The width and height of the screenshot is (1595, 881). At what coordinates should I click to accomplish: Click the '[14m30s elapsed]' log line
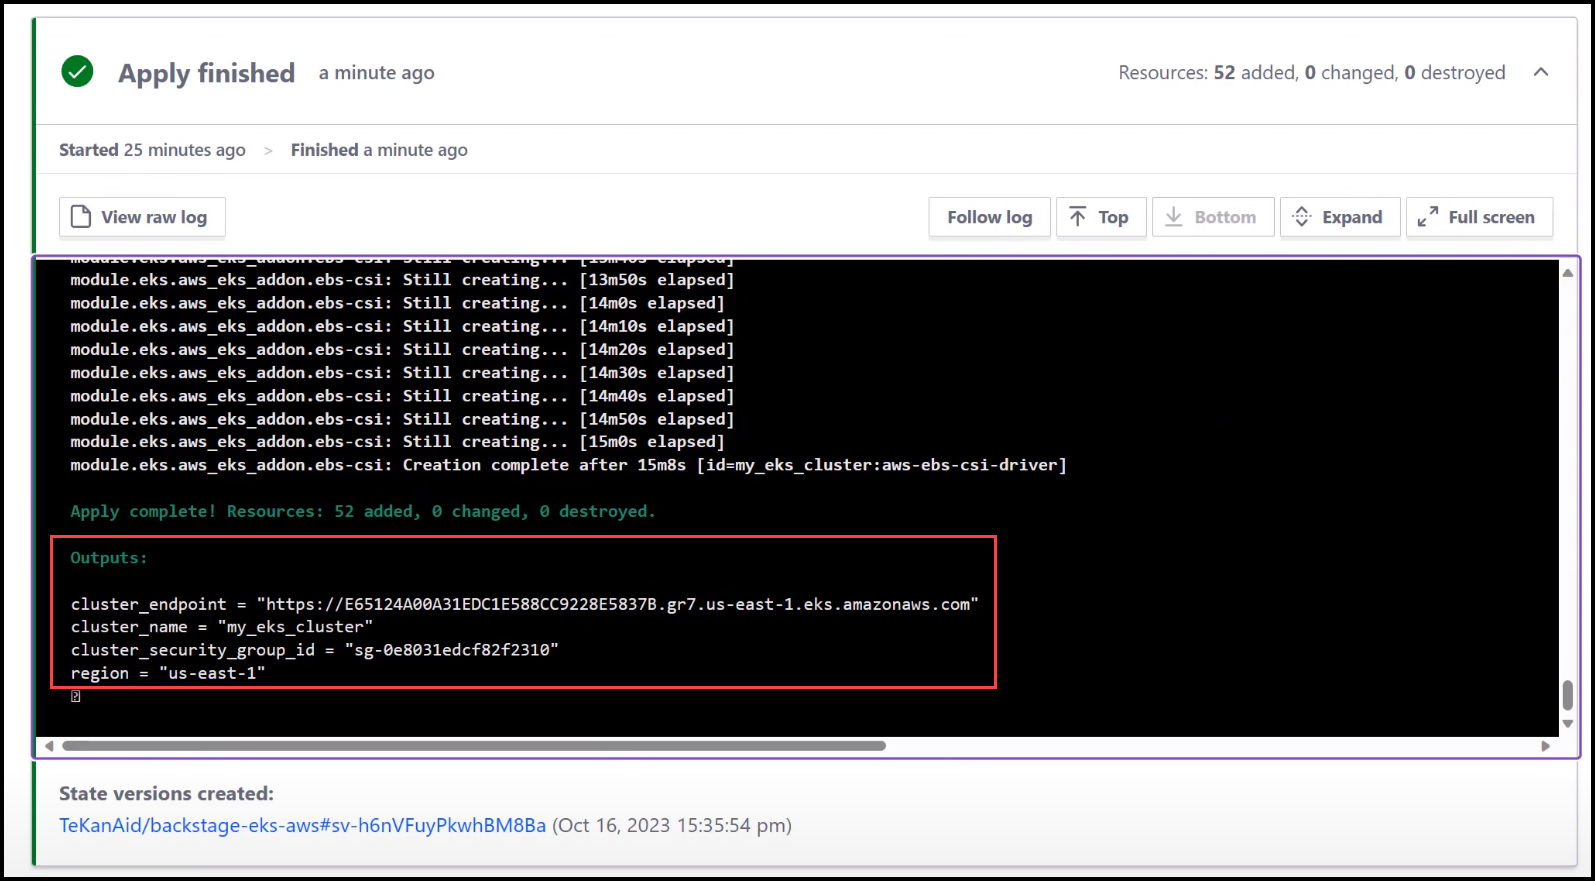click(x=403, y=373)
